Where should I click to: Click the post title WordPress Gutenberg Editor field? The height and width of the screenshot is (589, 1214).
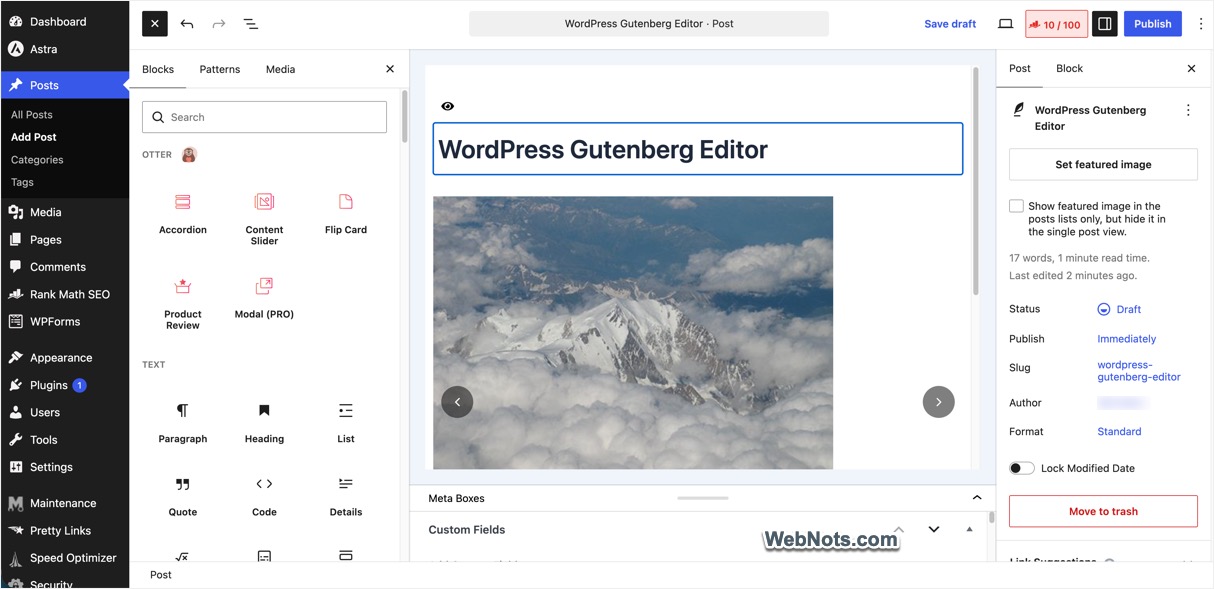[698, 149]
